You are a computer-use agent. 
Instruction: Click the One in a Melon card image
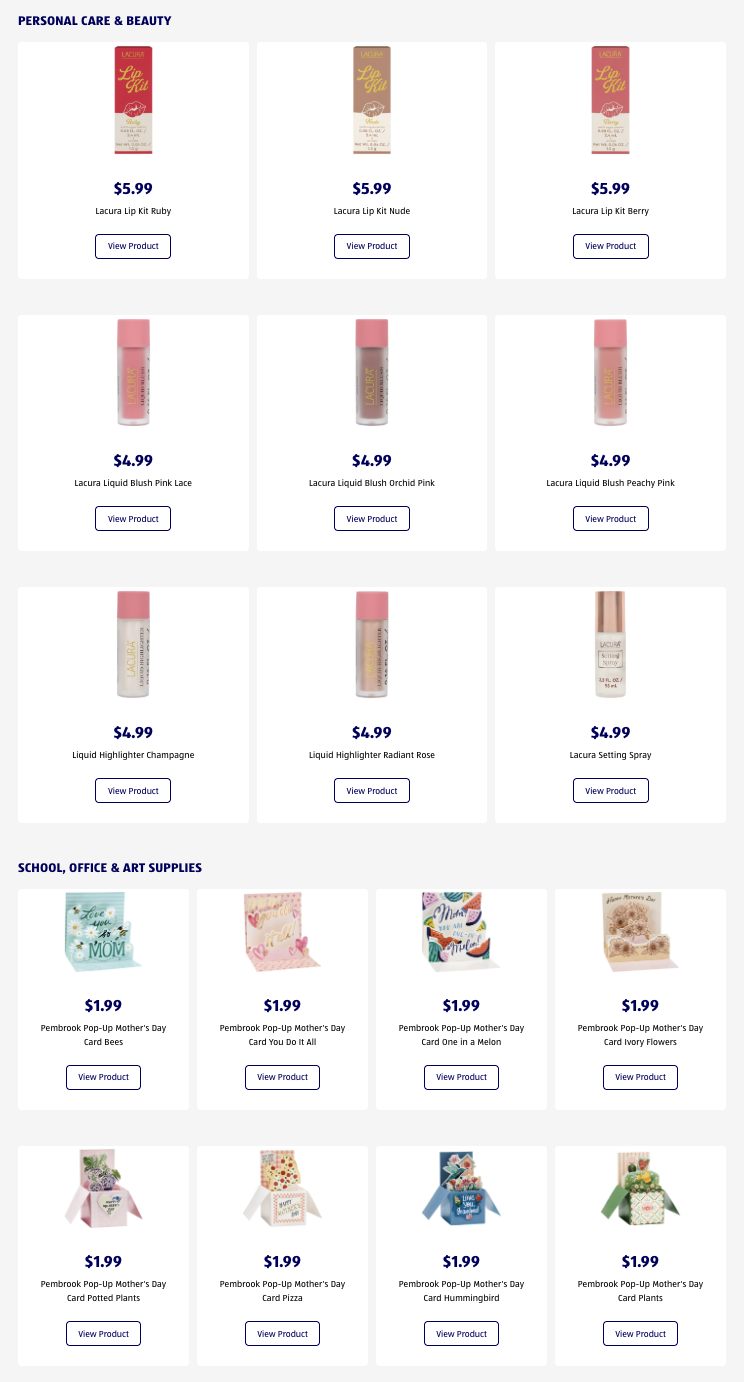point(461,930)
